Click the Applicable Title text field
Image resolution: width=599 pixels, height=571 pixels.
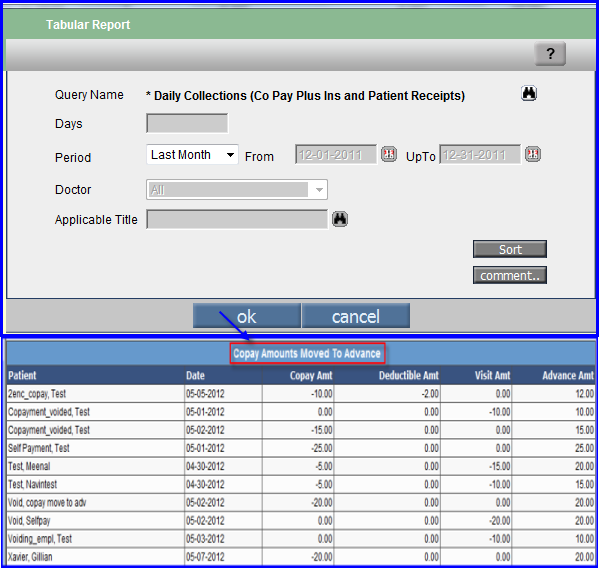coord(237,220)
